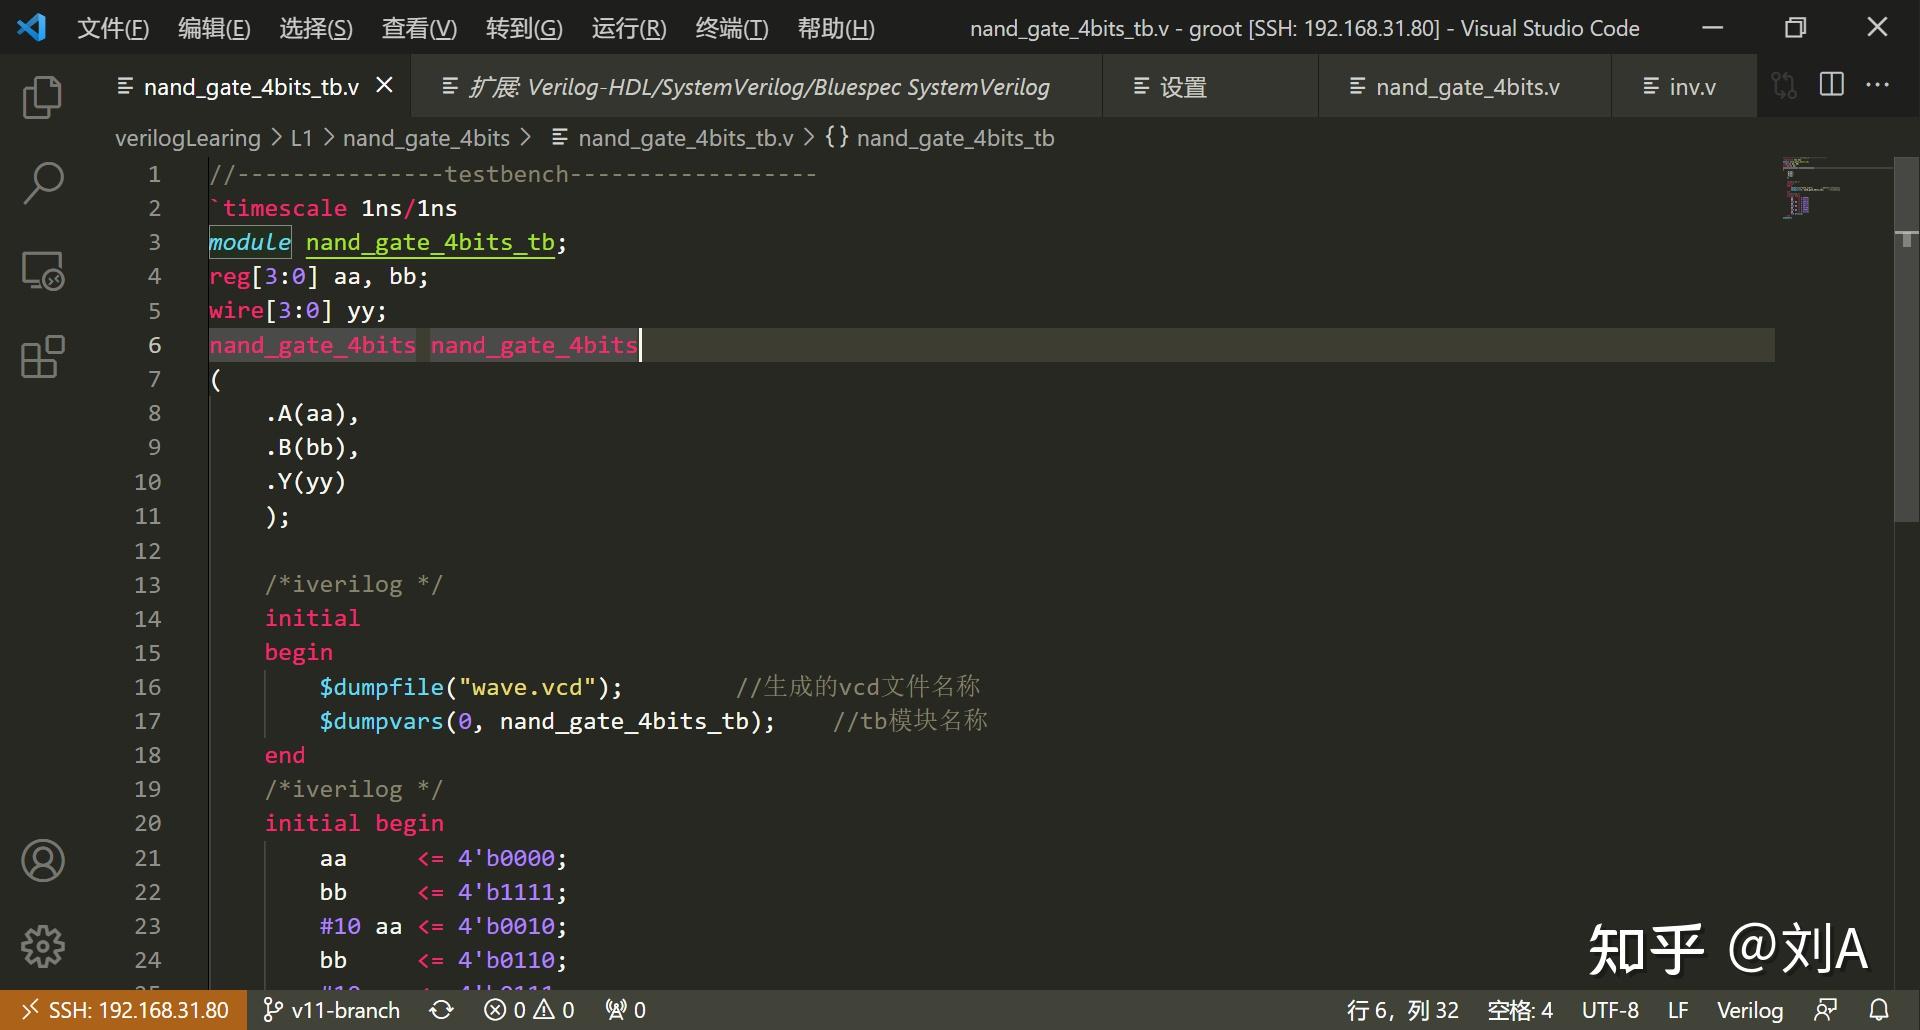The height and width of the screenshot is (1030, 1920).
Task: Split the editor into two panes
Action: click(x=1833, y=85)
